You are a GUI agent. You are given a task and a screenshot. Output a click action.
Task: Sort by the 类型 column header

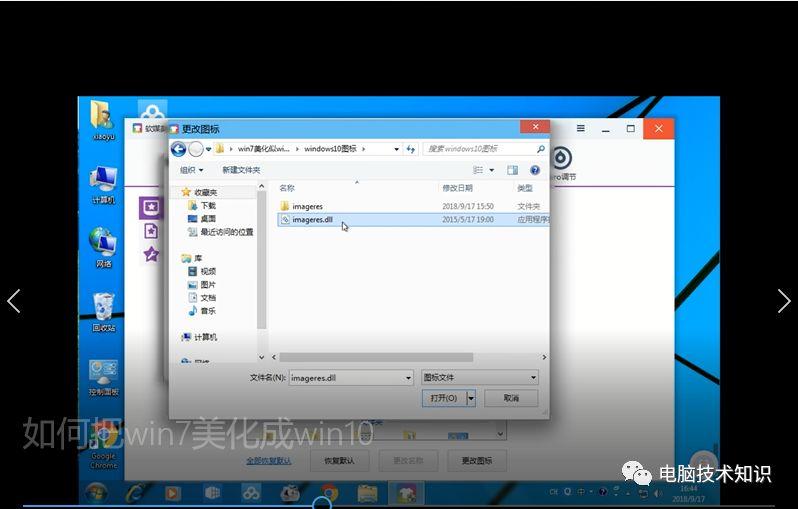pyautogui.click(x=525, y=188)
